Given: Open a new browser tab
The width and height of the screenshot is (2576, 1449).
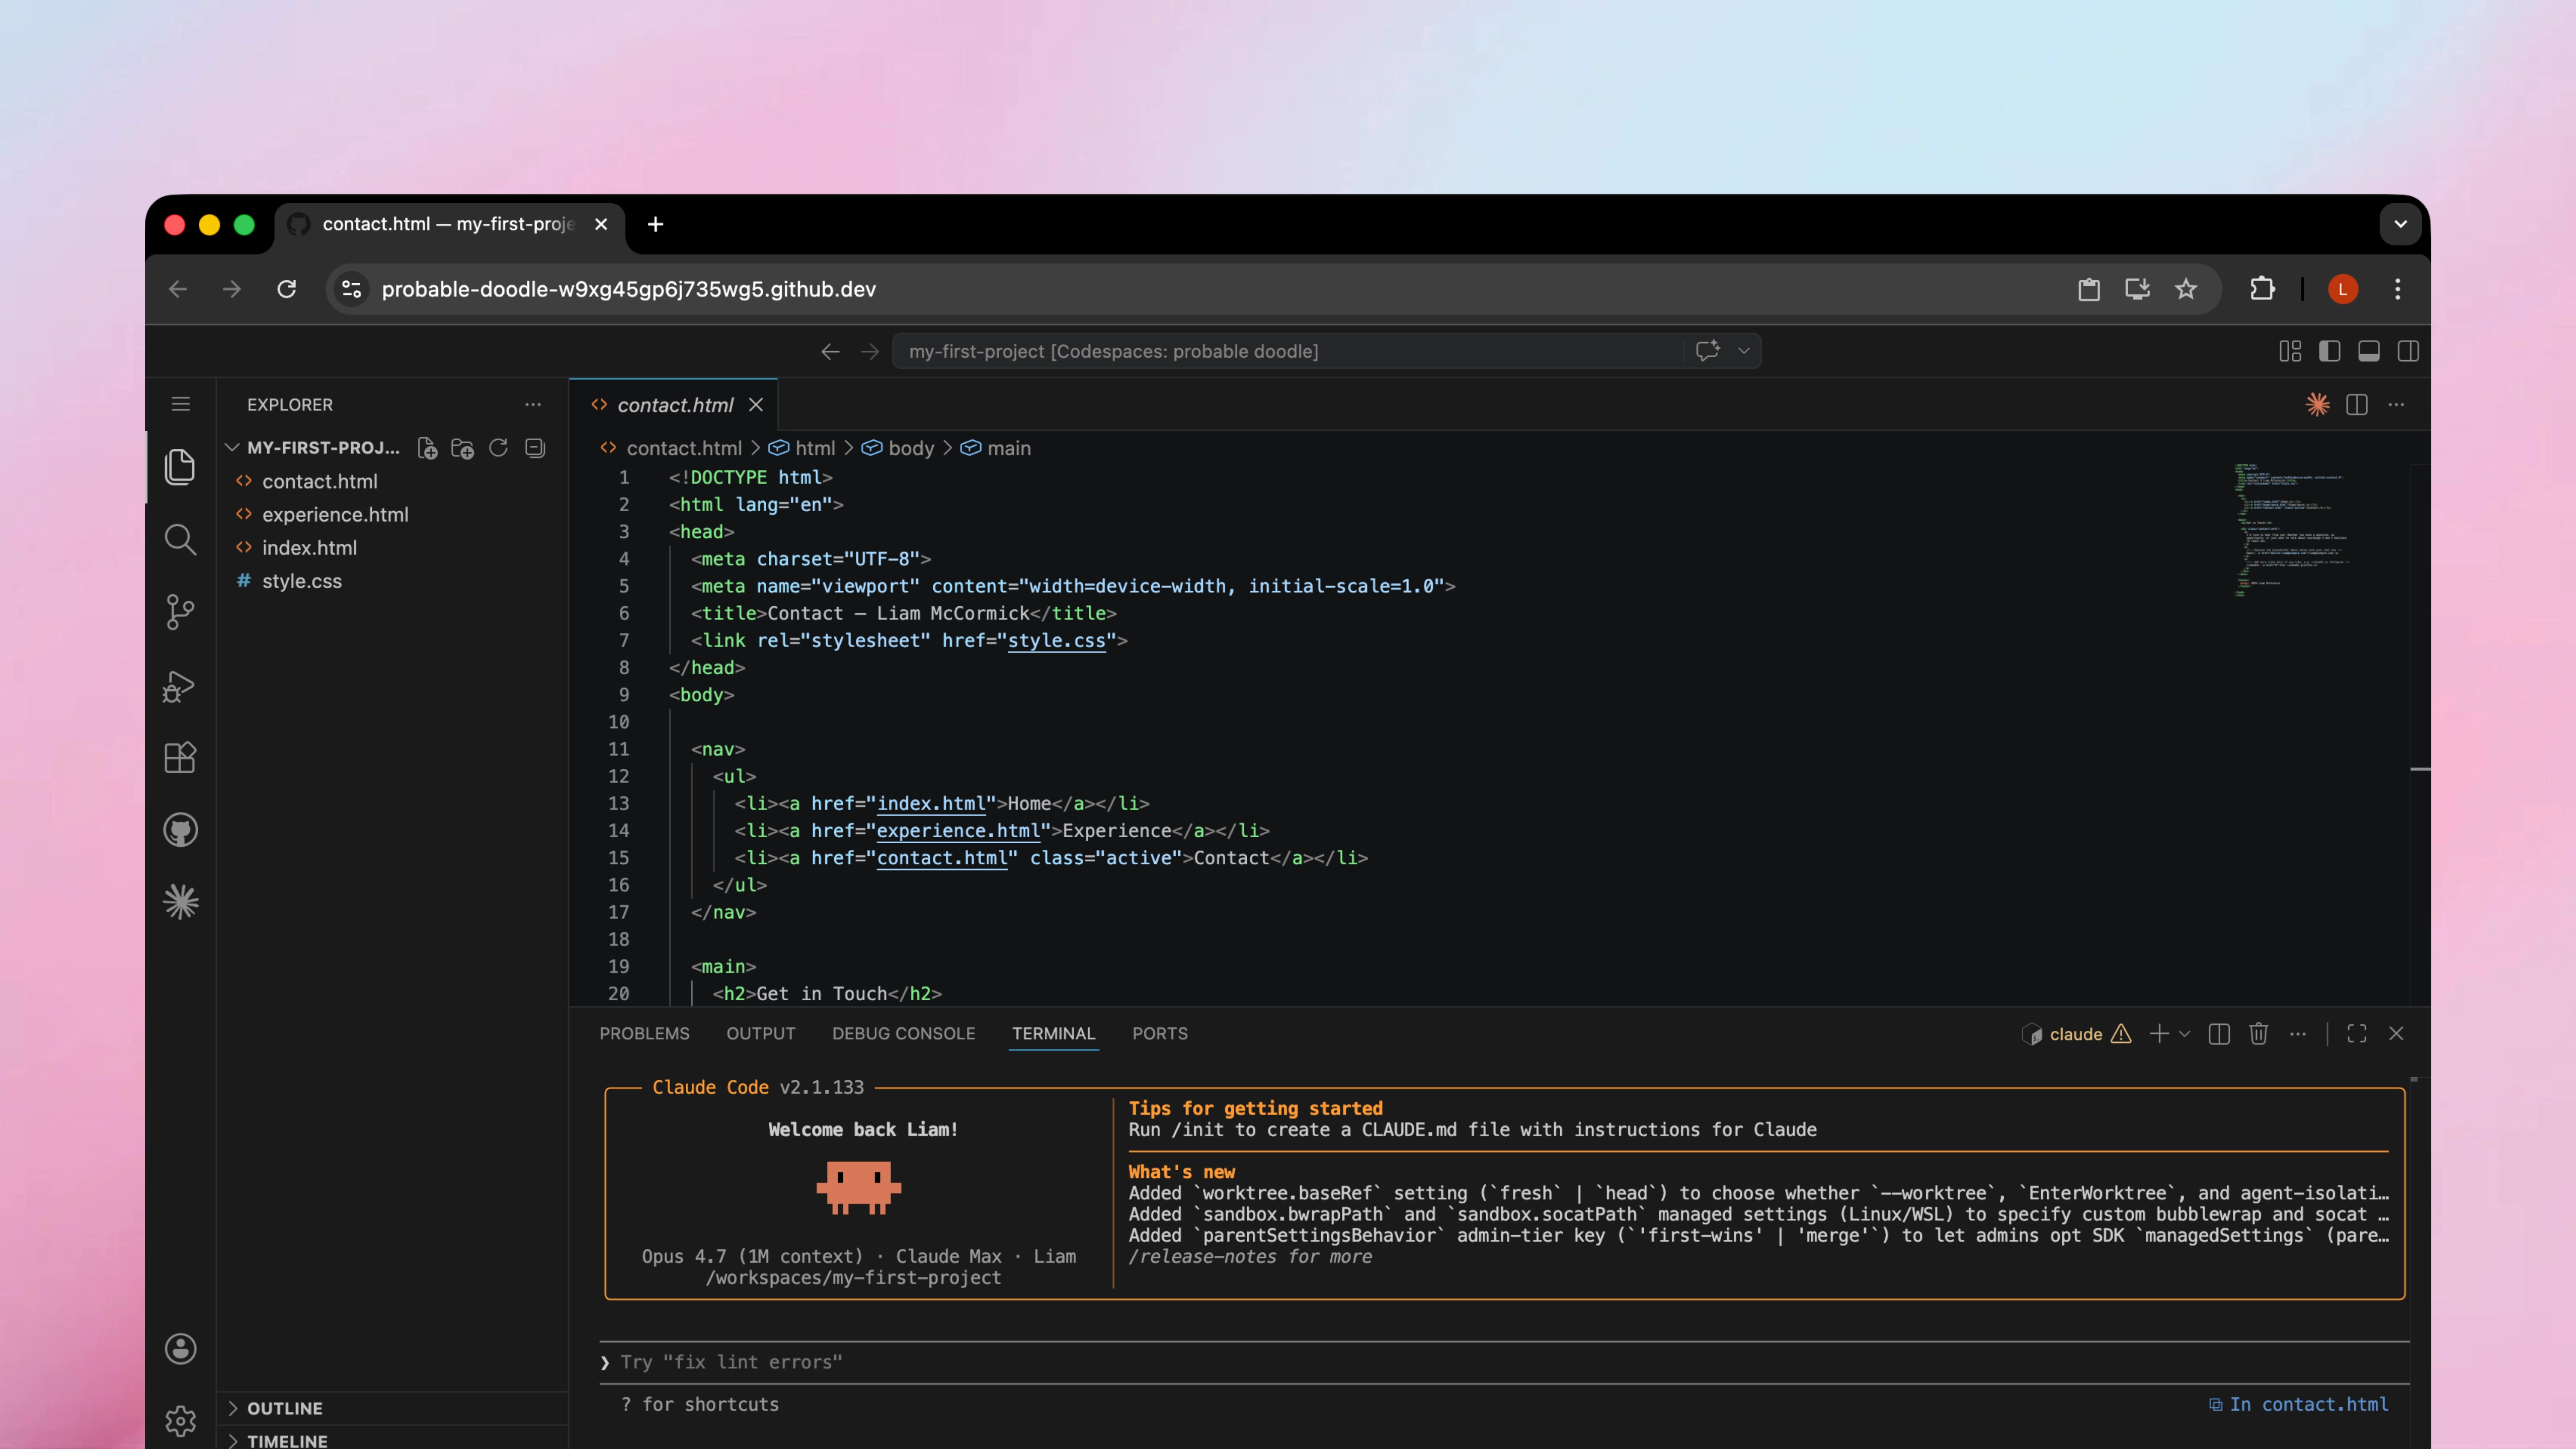Looking at the screenshot, I should [x=655, y=224].
